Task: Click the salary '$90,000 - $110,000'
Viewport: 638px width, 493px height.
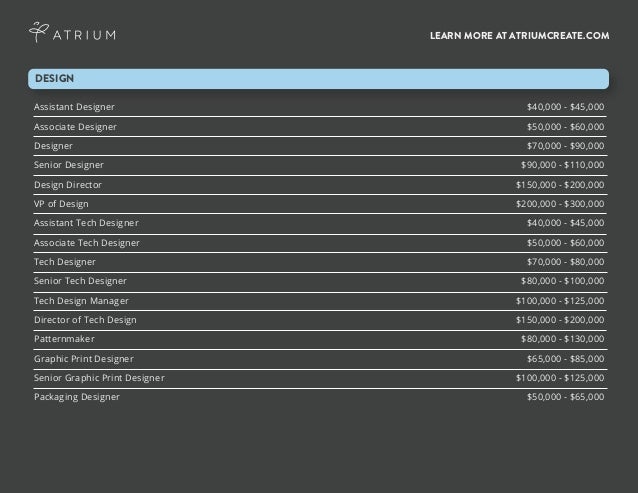Action: point(562,165)
